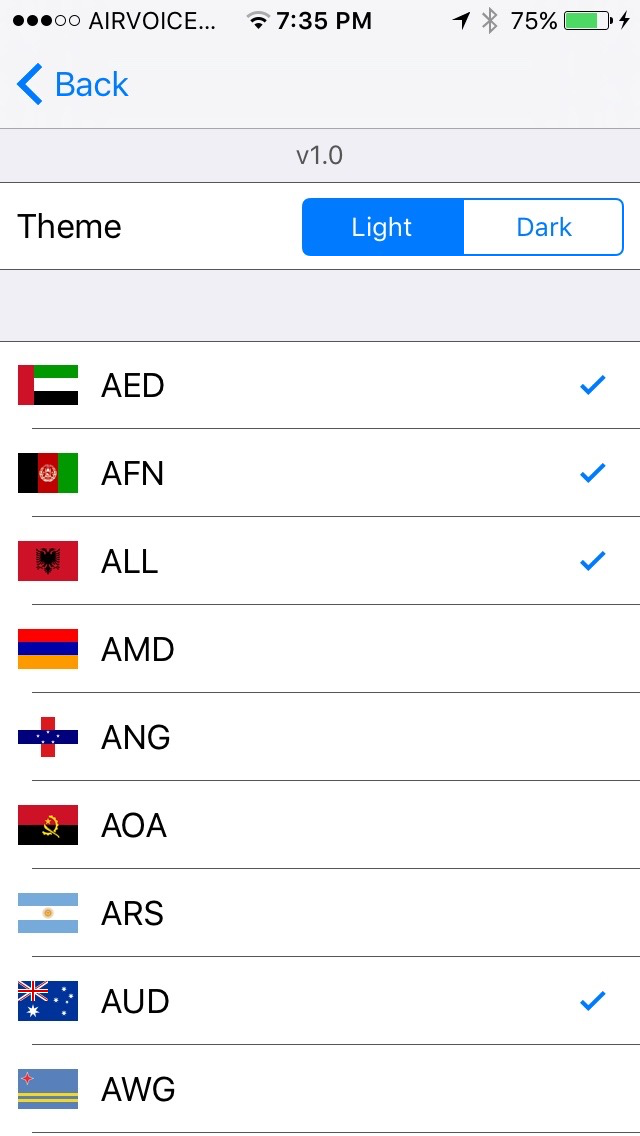Screen dimensions: 640x1136
Task: Tap the Armenia flag next to AMD
Action: coord(48,649)
